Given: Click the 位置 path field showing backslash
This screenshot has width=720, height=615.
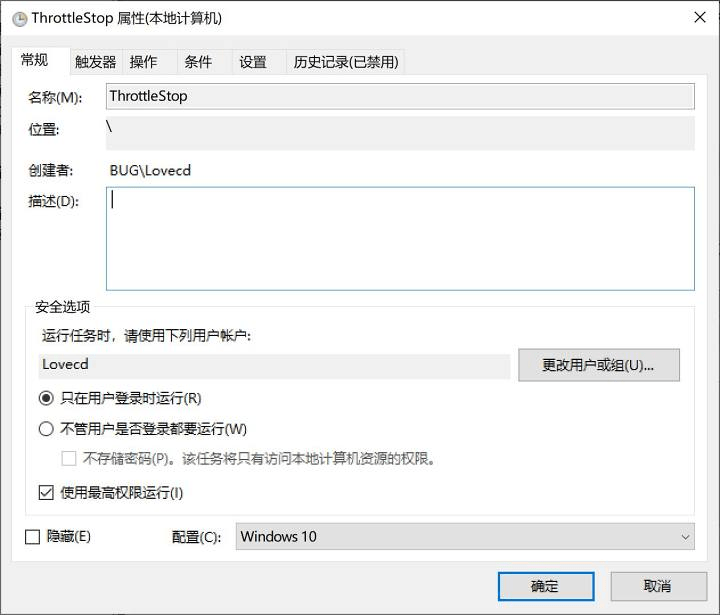Looking at the screenshot, I should click(400, 133).
